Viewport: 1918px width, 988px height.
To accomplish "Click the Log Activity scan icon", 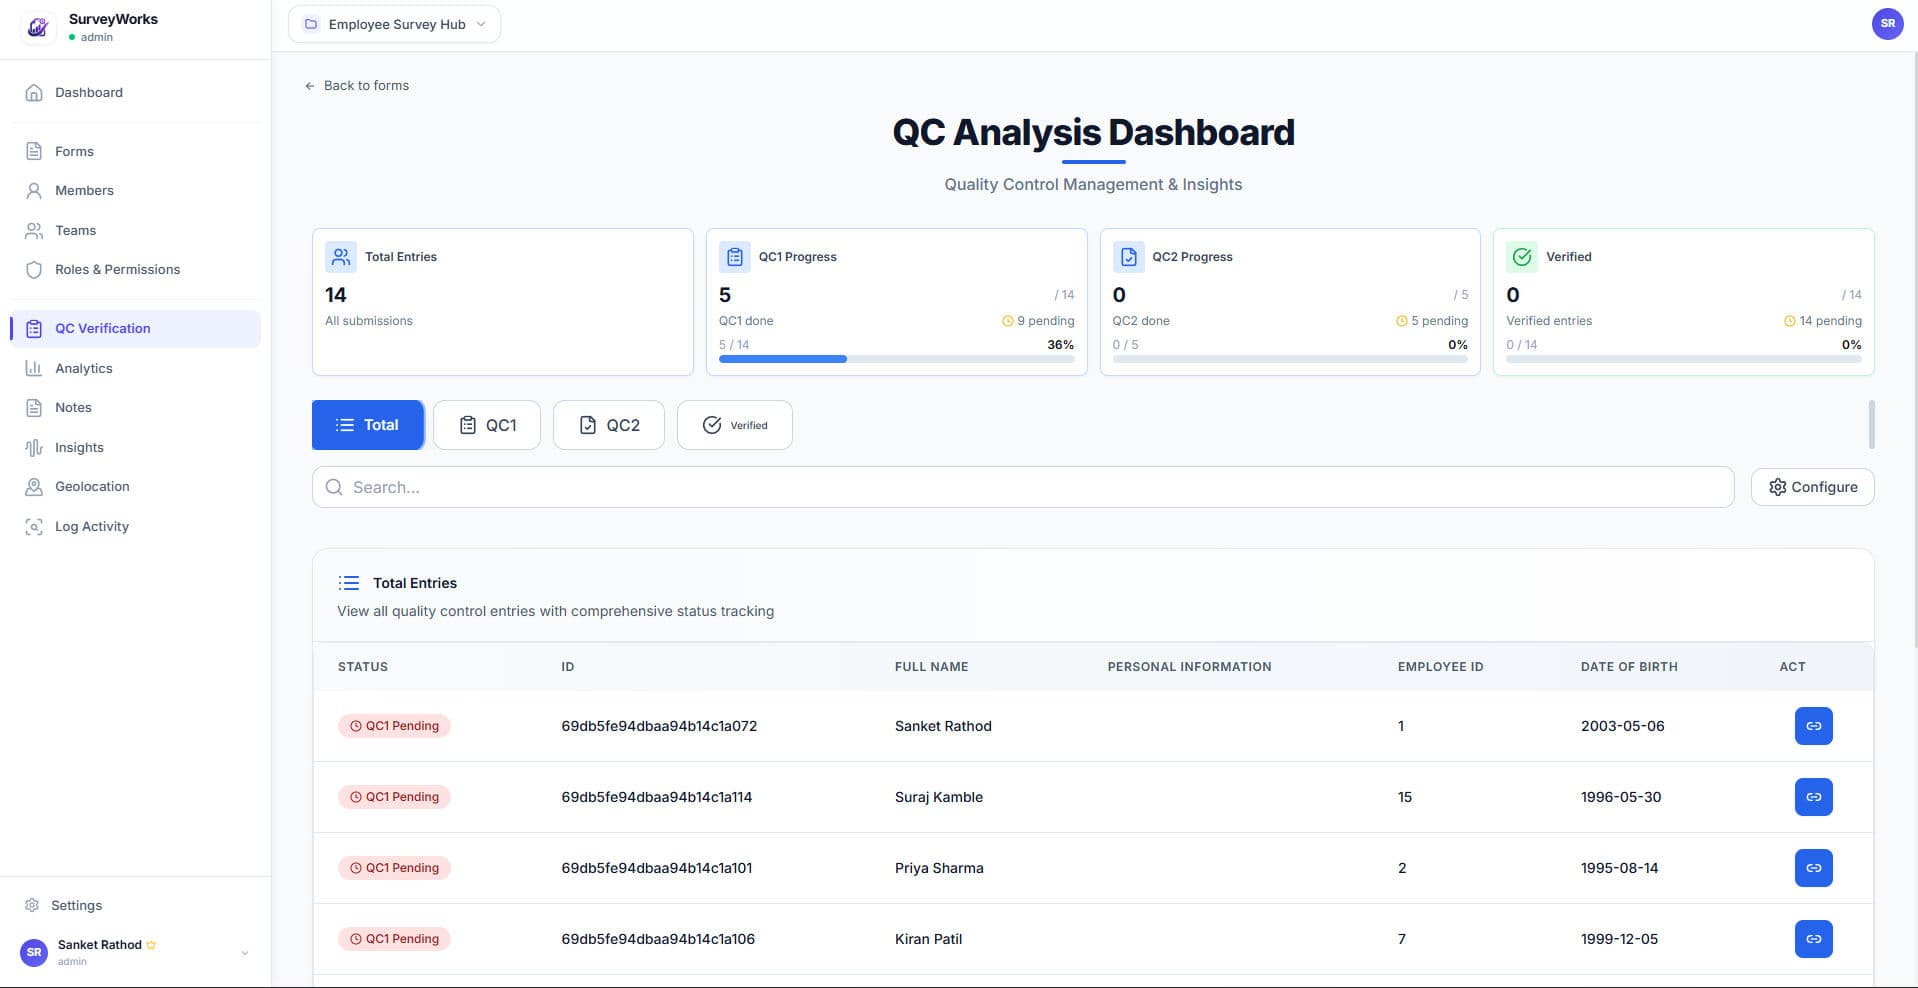I will tap(34, 527).
